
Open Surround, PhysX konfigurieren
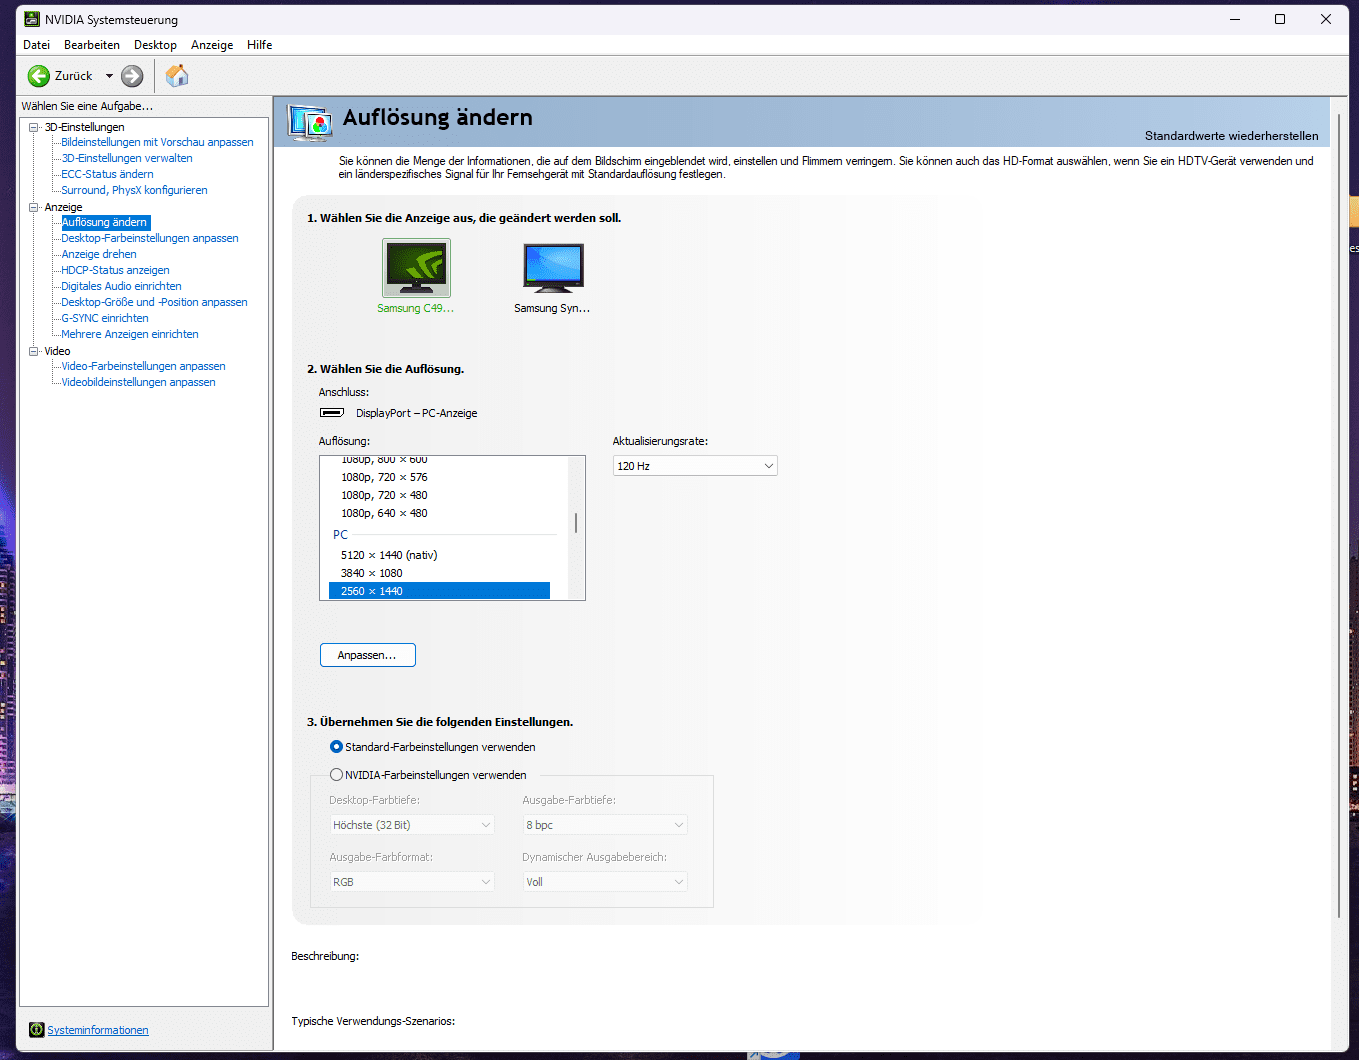pos(134,190)
